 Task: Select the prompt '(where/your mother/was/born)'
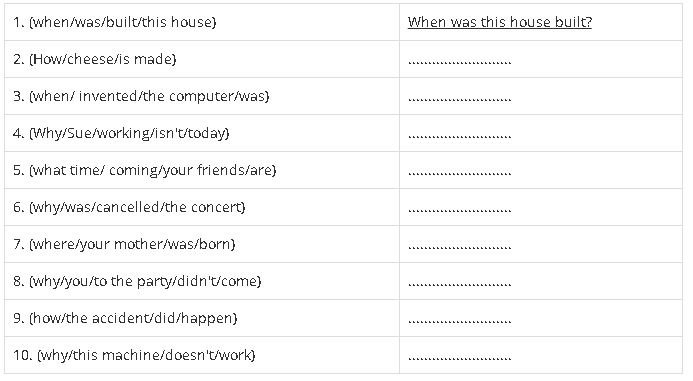[x=132, y=244]
